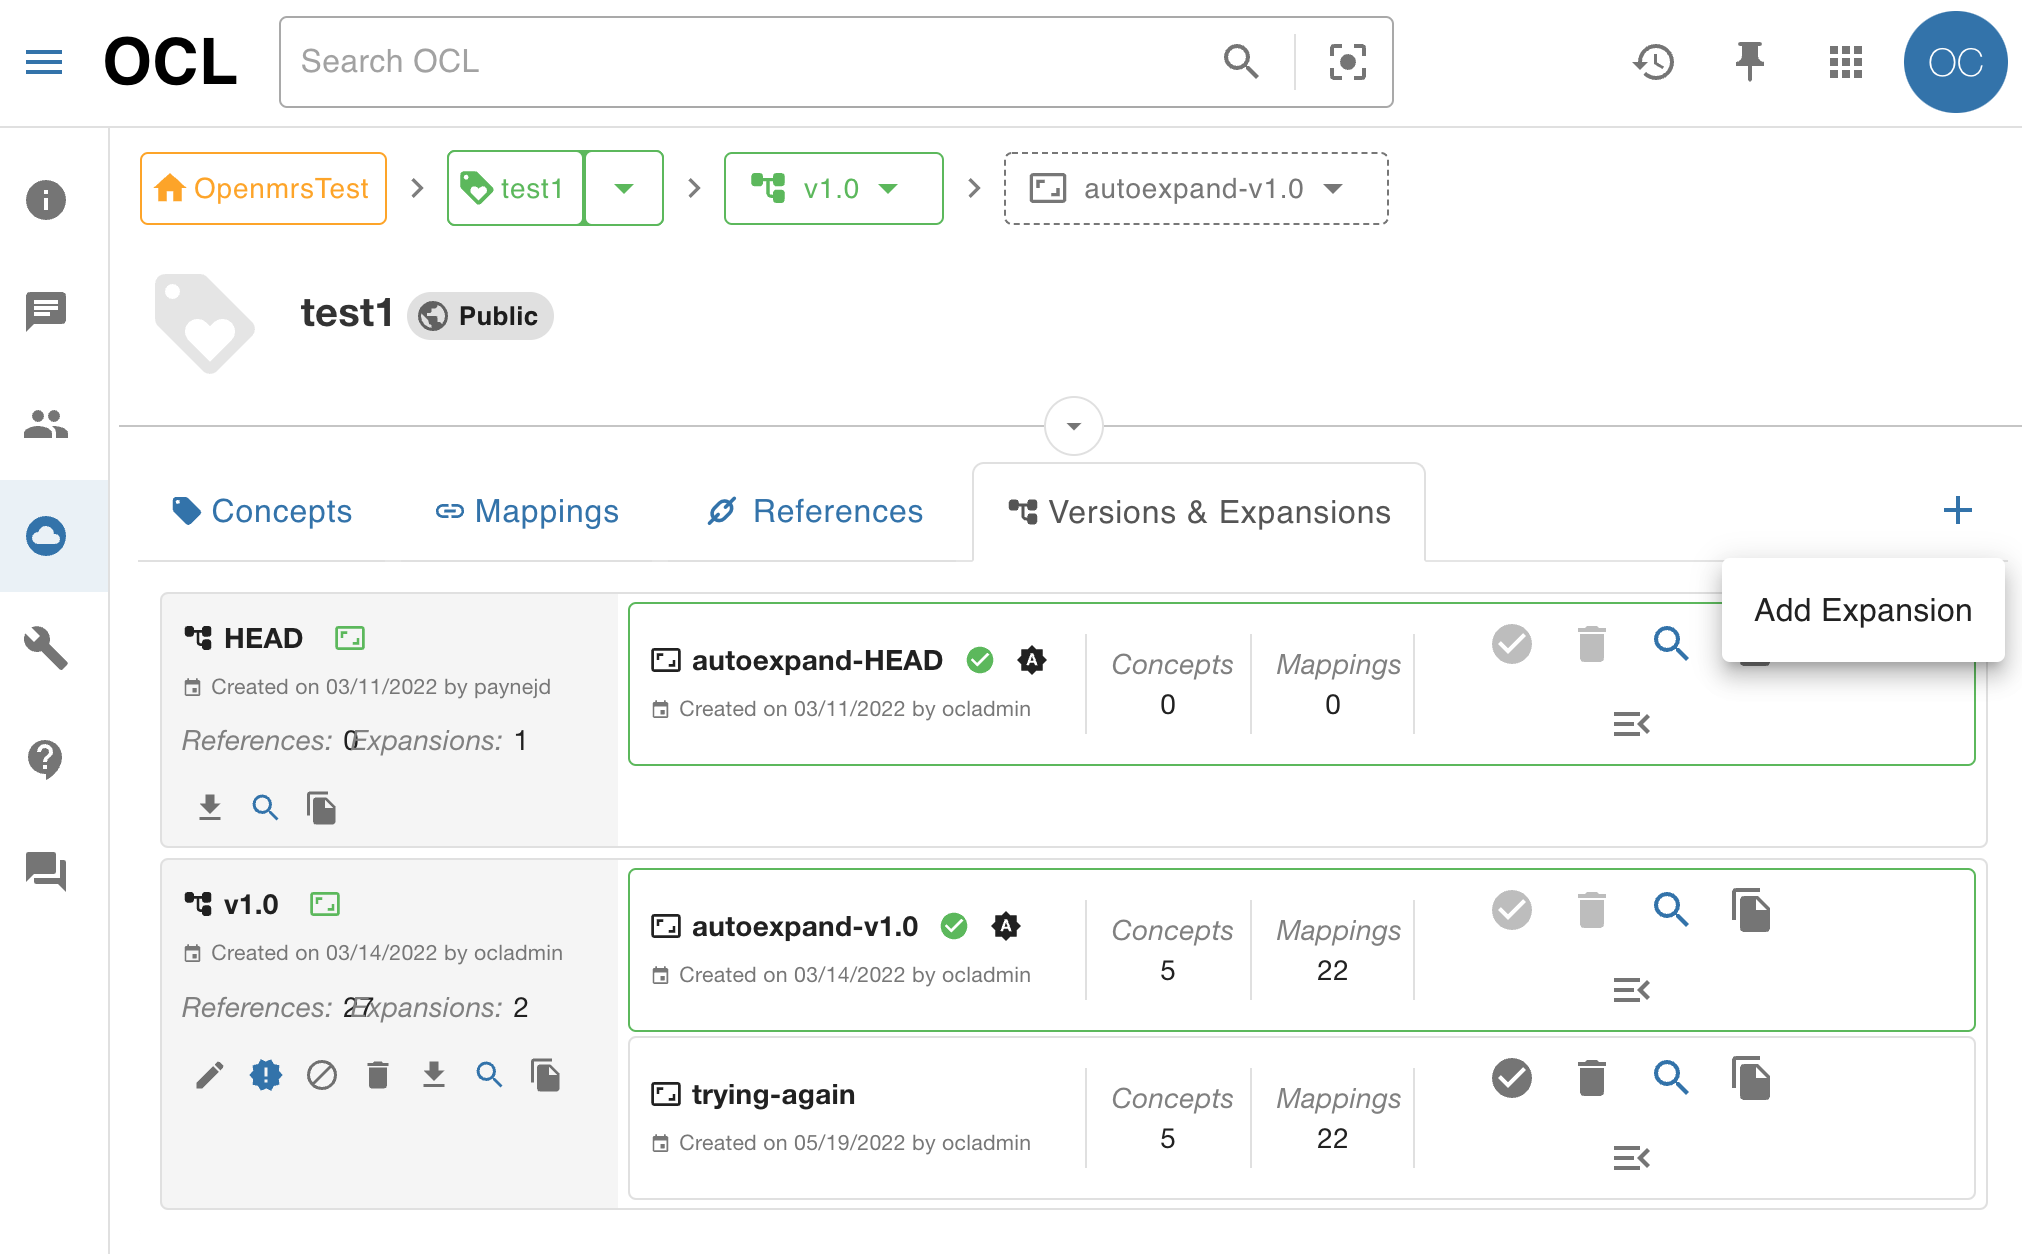
Task: Copy the autoexpand-v1.0 expansion URL icon
Action: pyautogui.click(x=1751, y=910)
